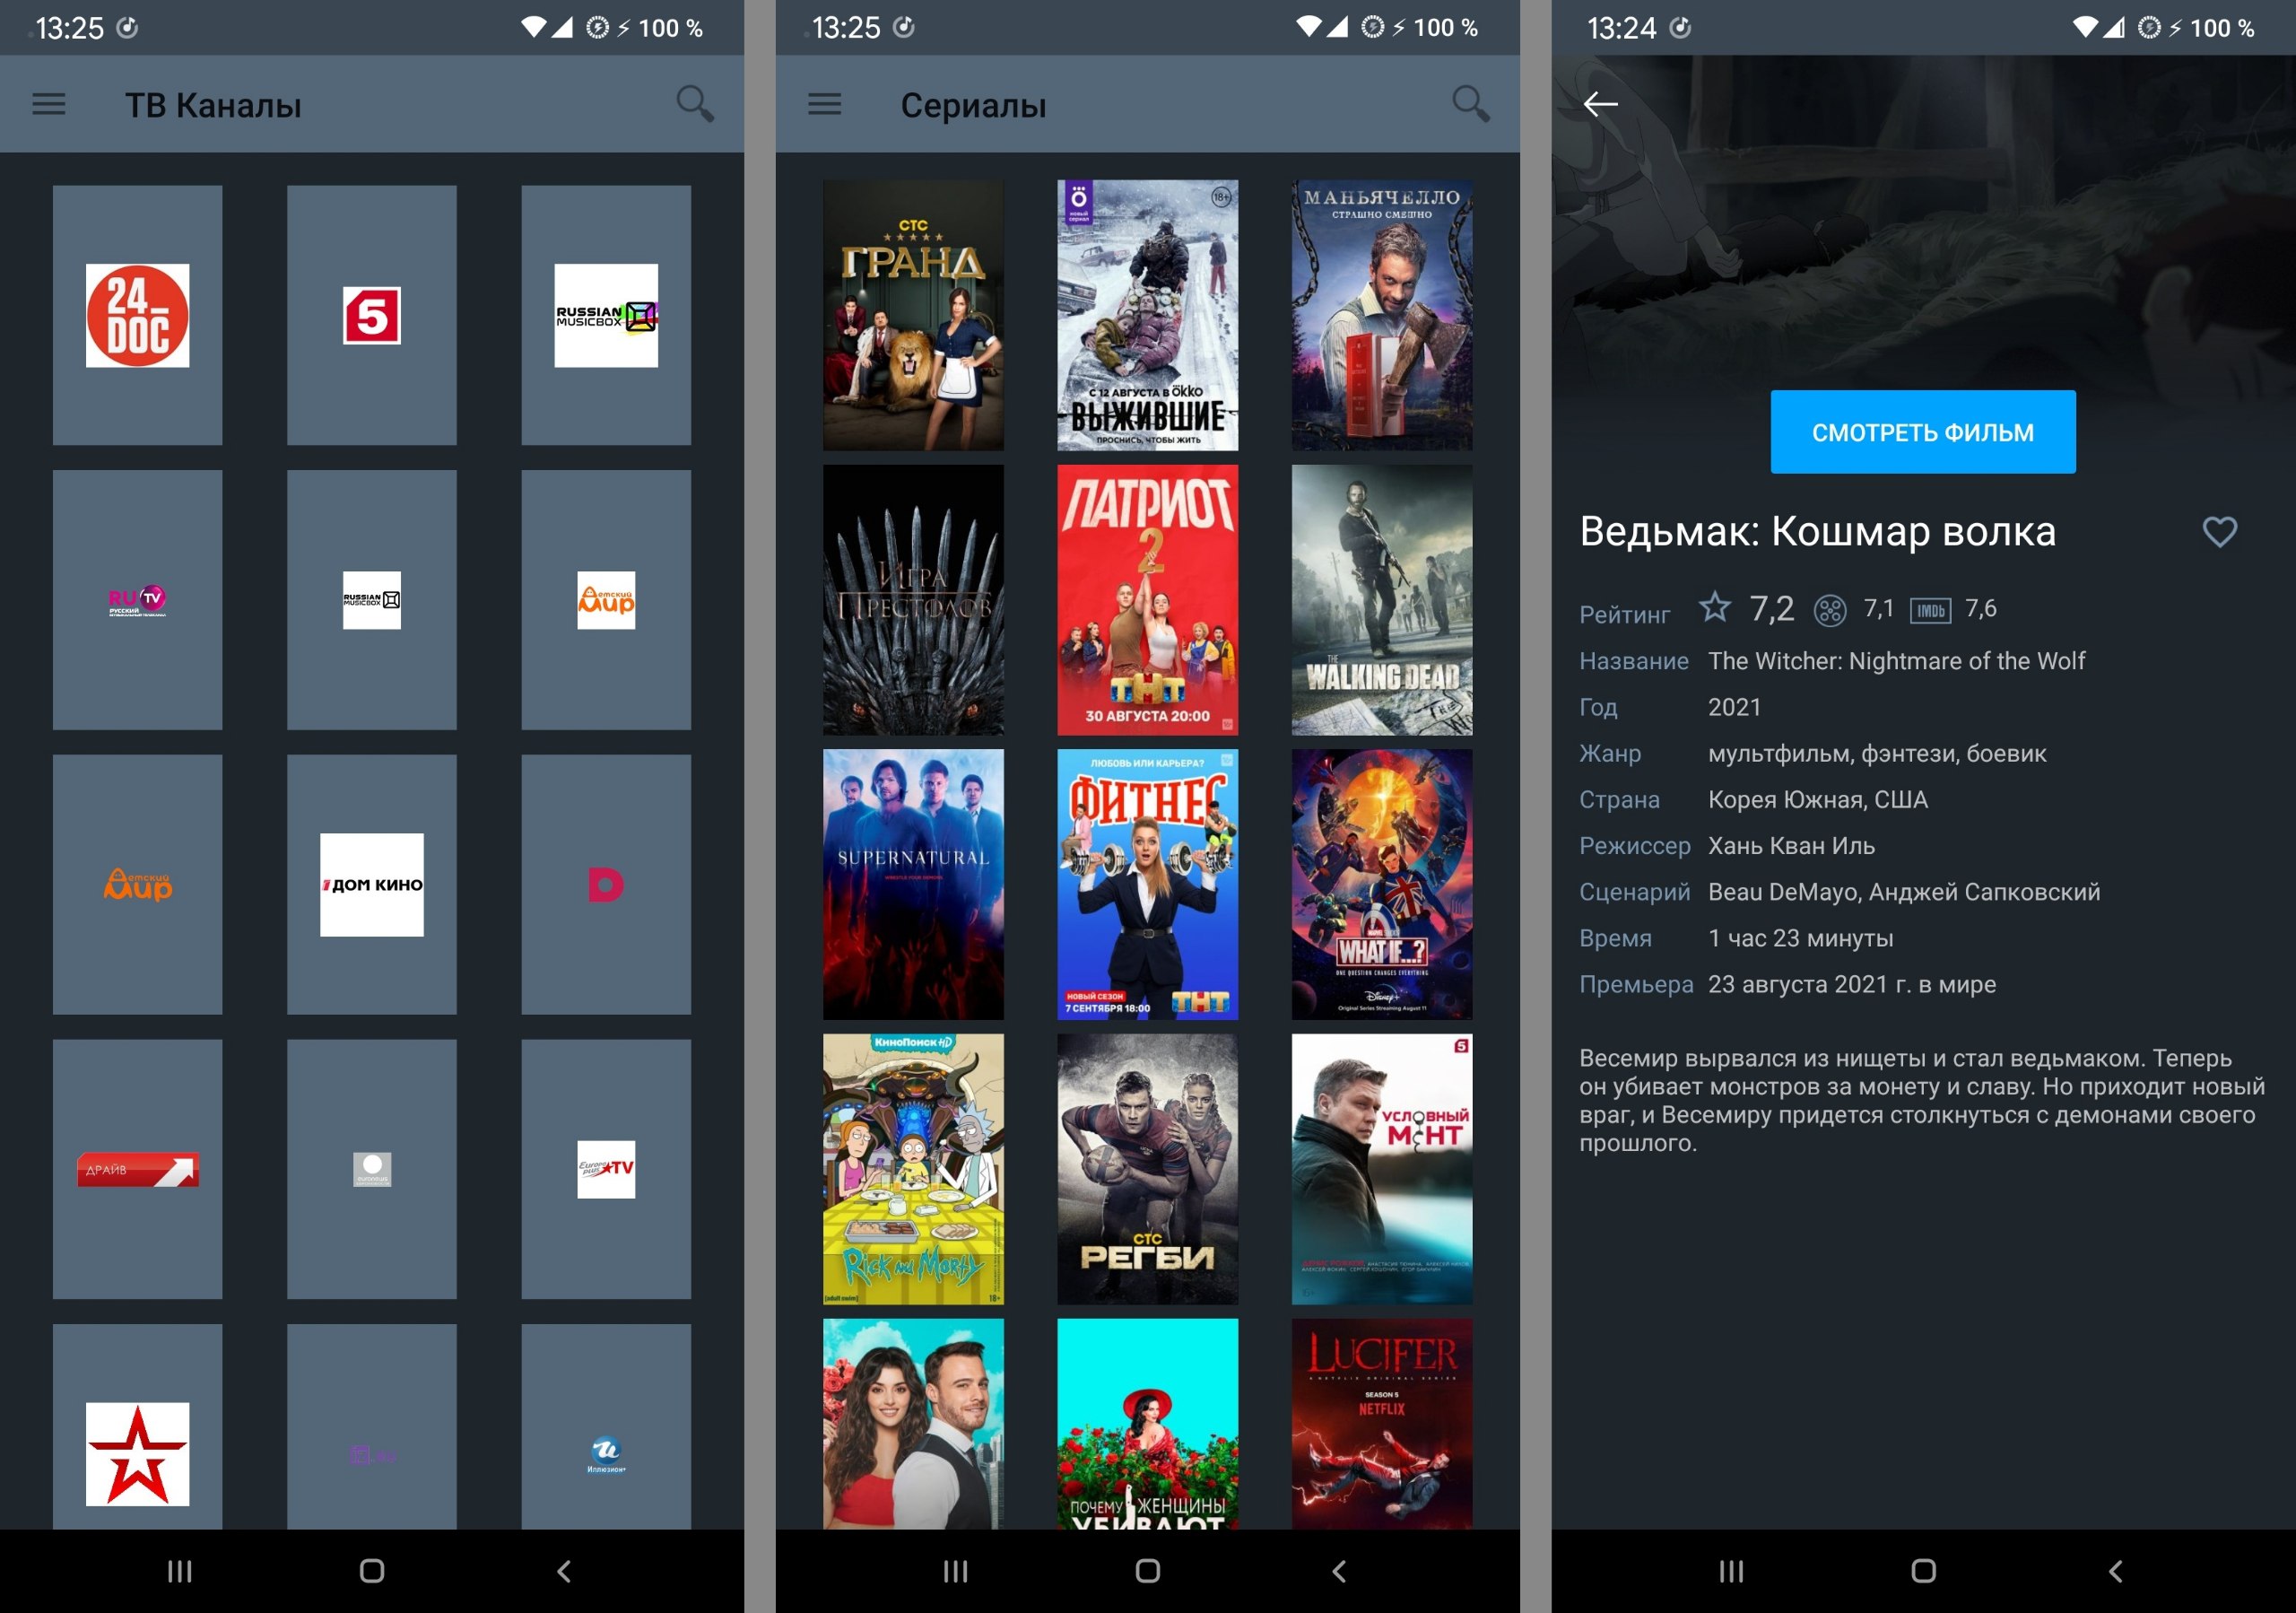Open the pink D logo channel
This screenshot has height=1613, width=2296.
click(606, 885)
